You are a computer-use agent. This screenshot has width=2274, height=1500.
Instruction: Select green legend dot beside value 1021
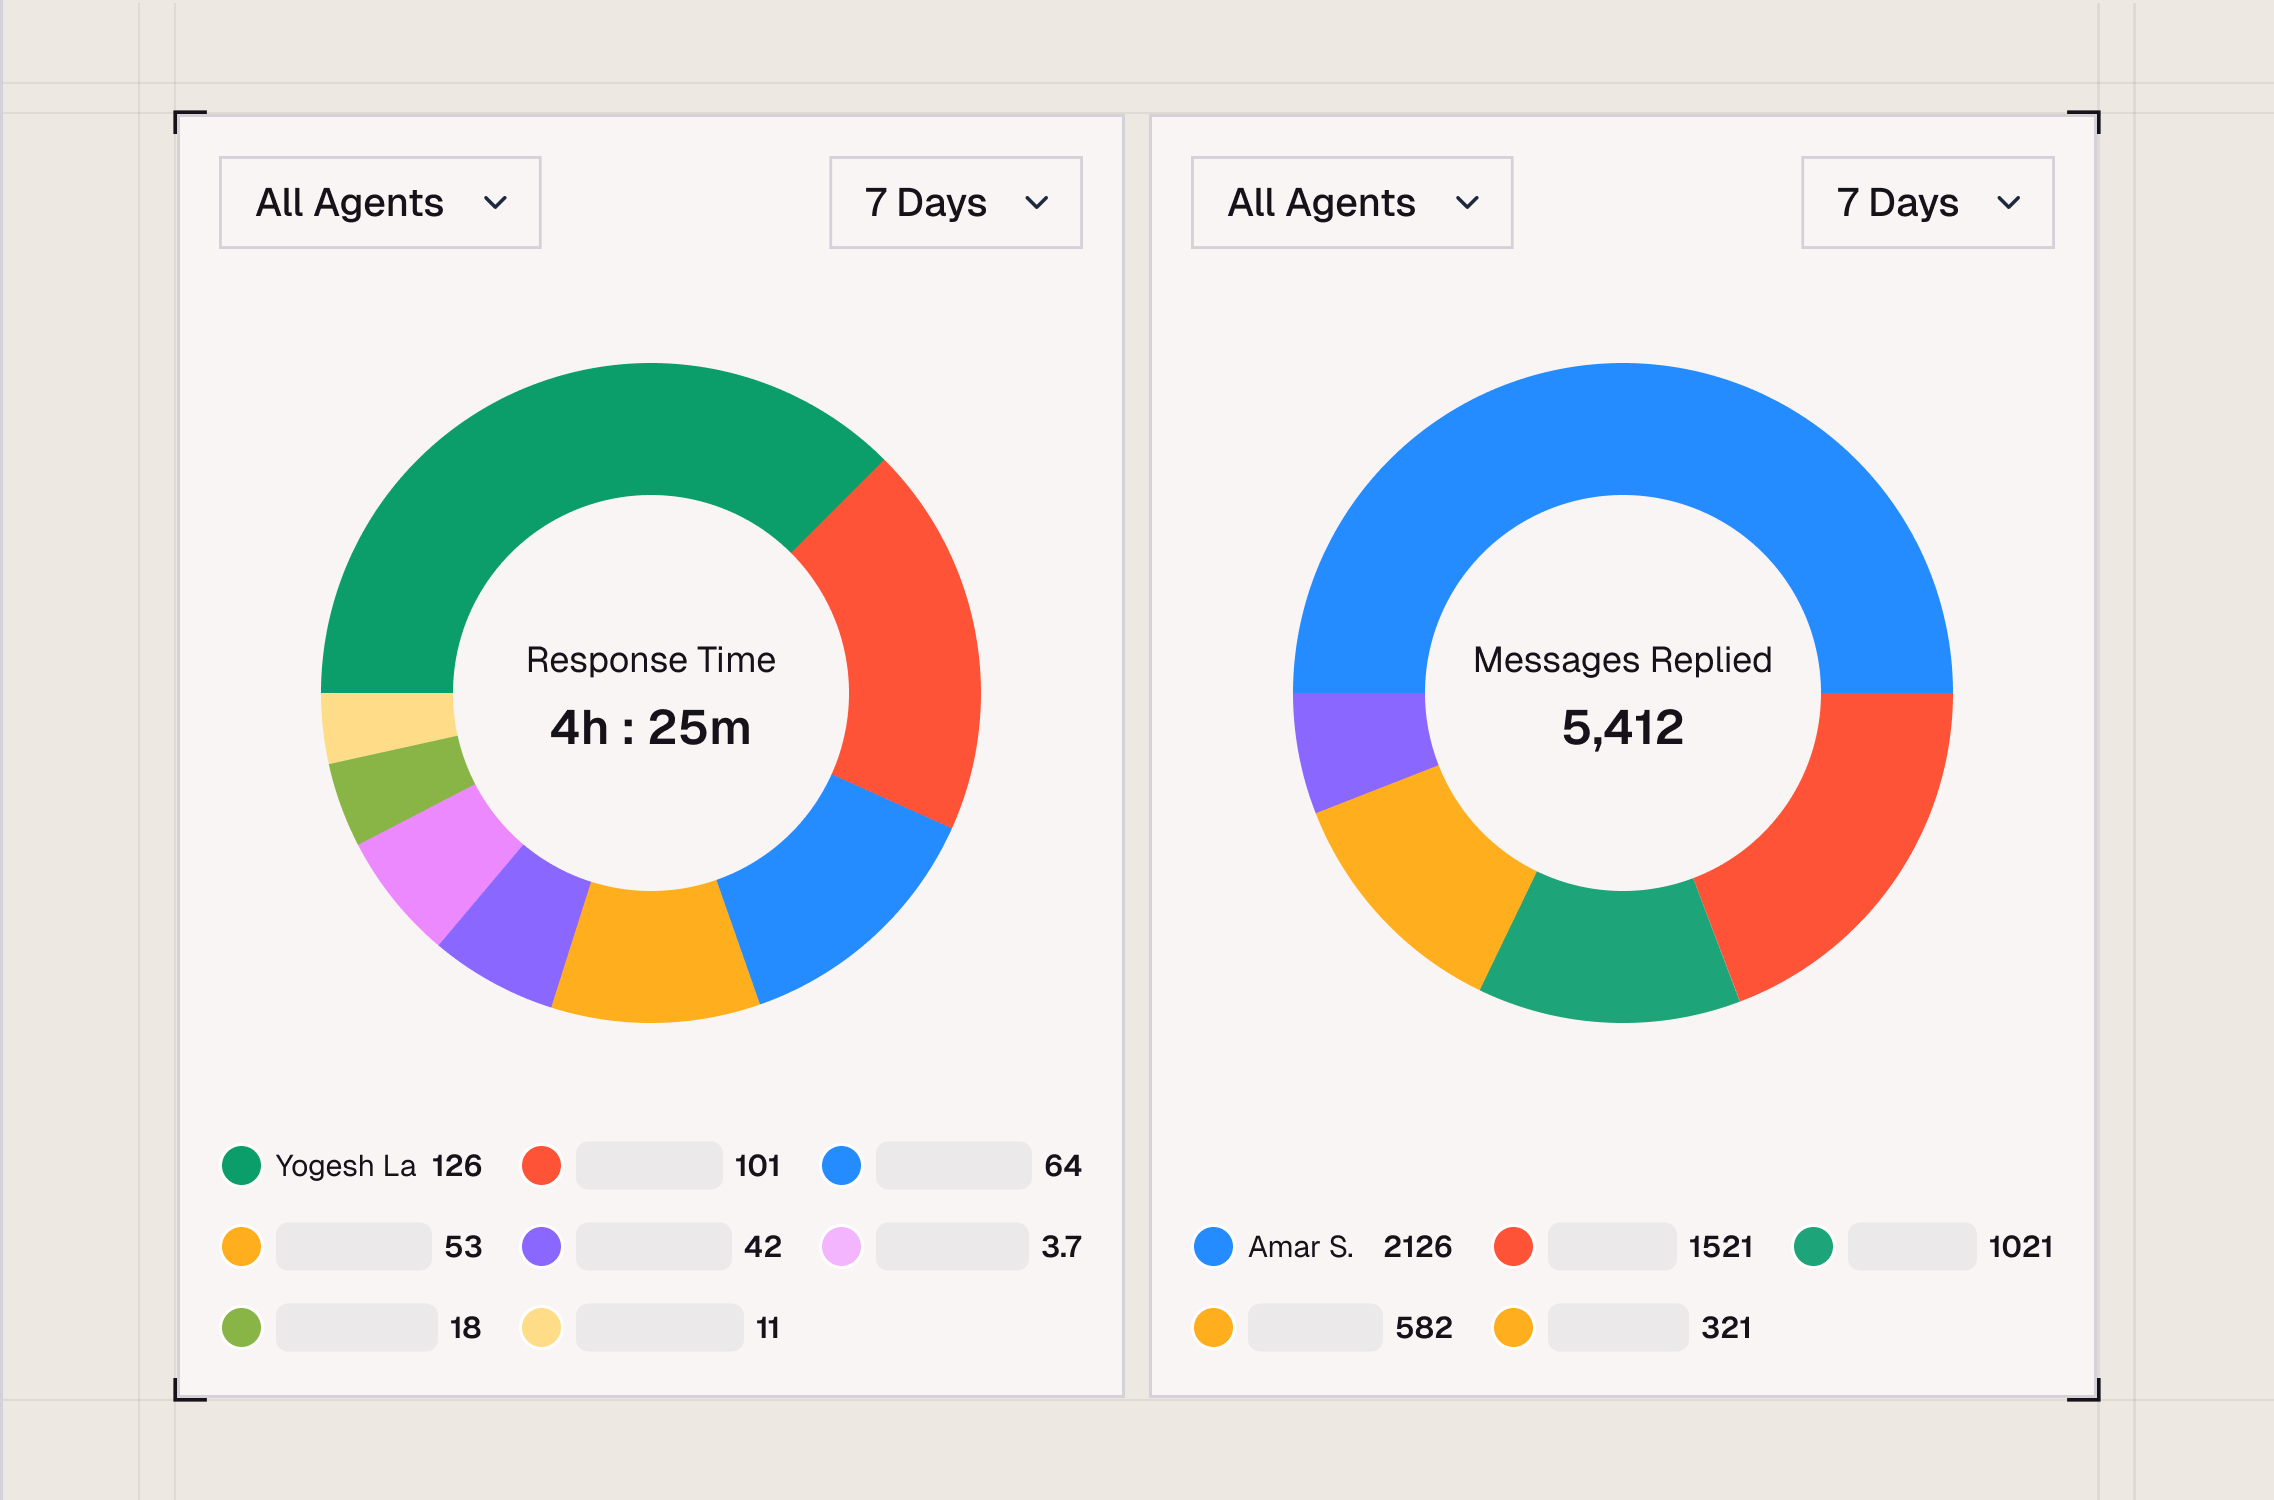click(x=1813, y=1246)
